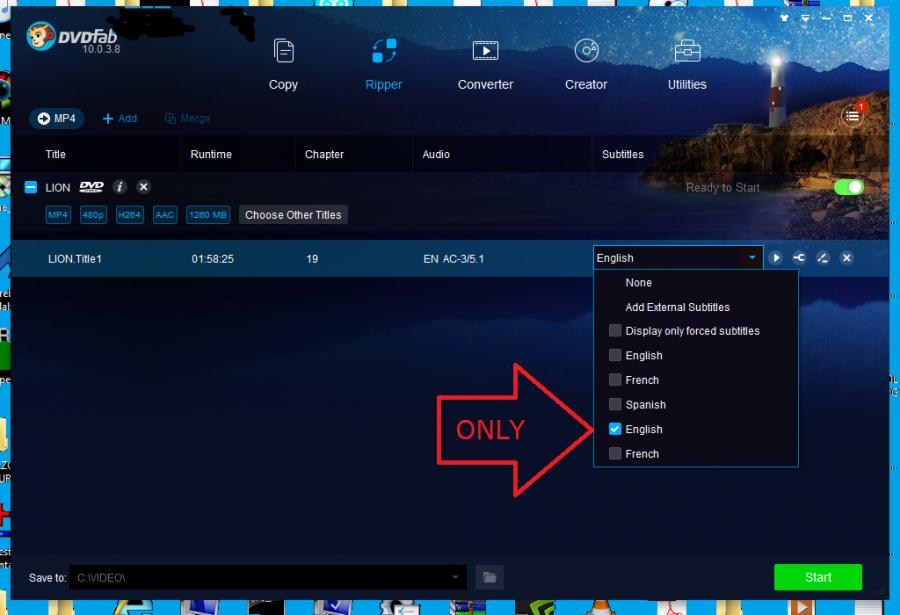Viewport: 900px width, 615px height.
Task: Click the Chapter column header
Action: tap(324, 154)
